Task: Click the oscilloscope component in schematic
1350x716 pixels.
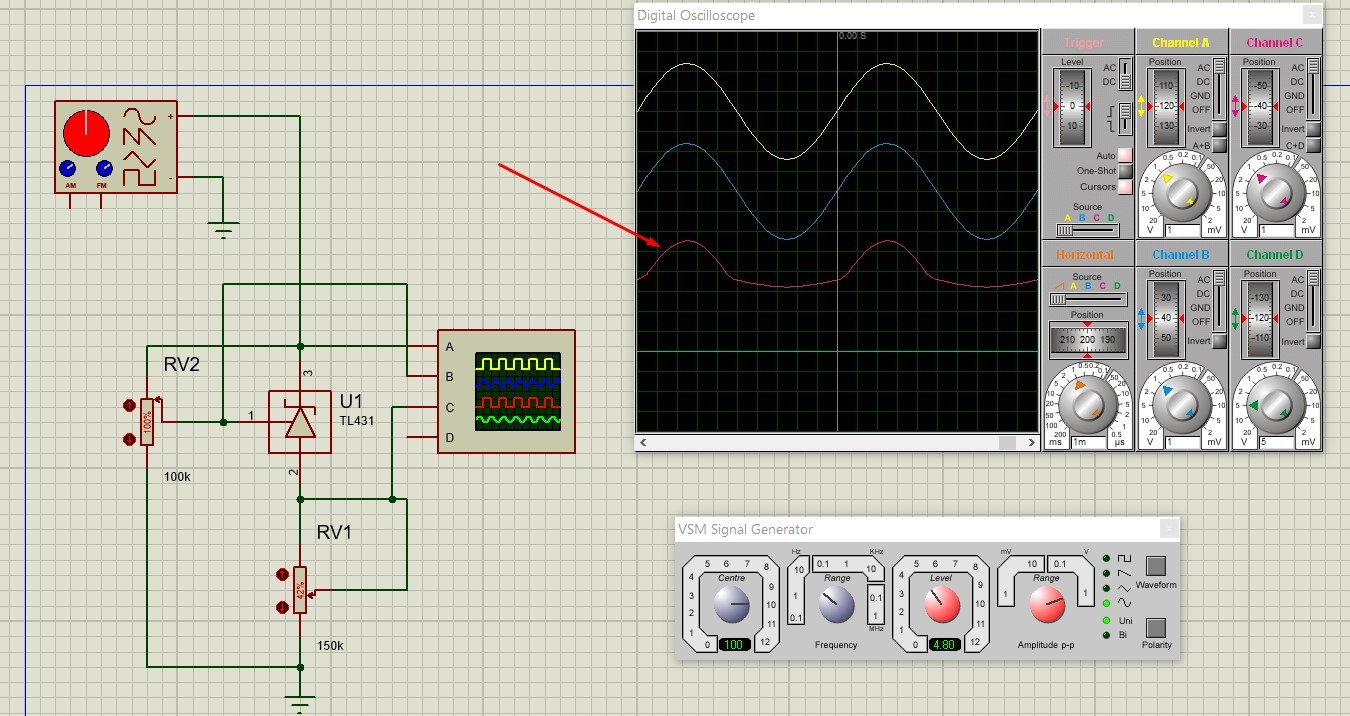Action: (506, 391)
